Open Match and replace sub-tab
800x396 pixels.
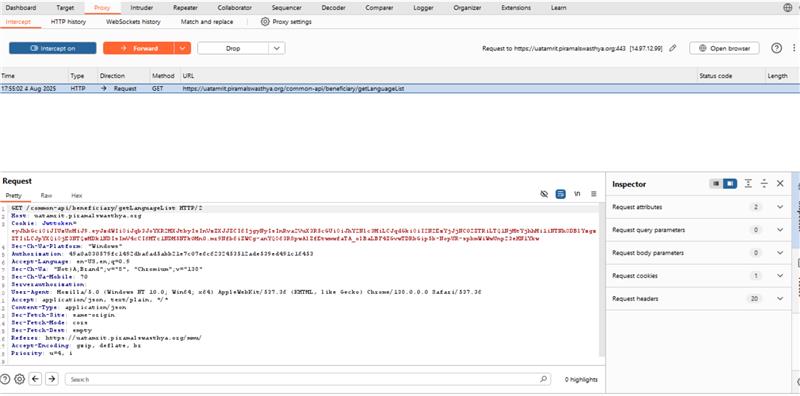tap(207, 22)
